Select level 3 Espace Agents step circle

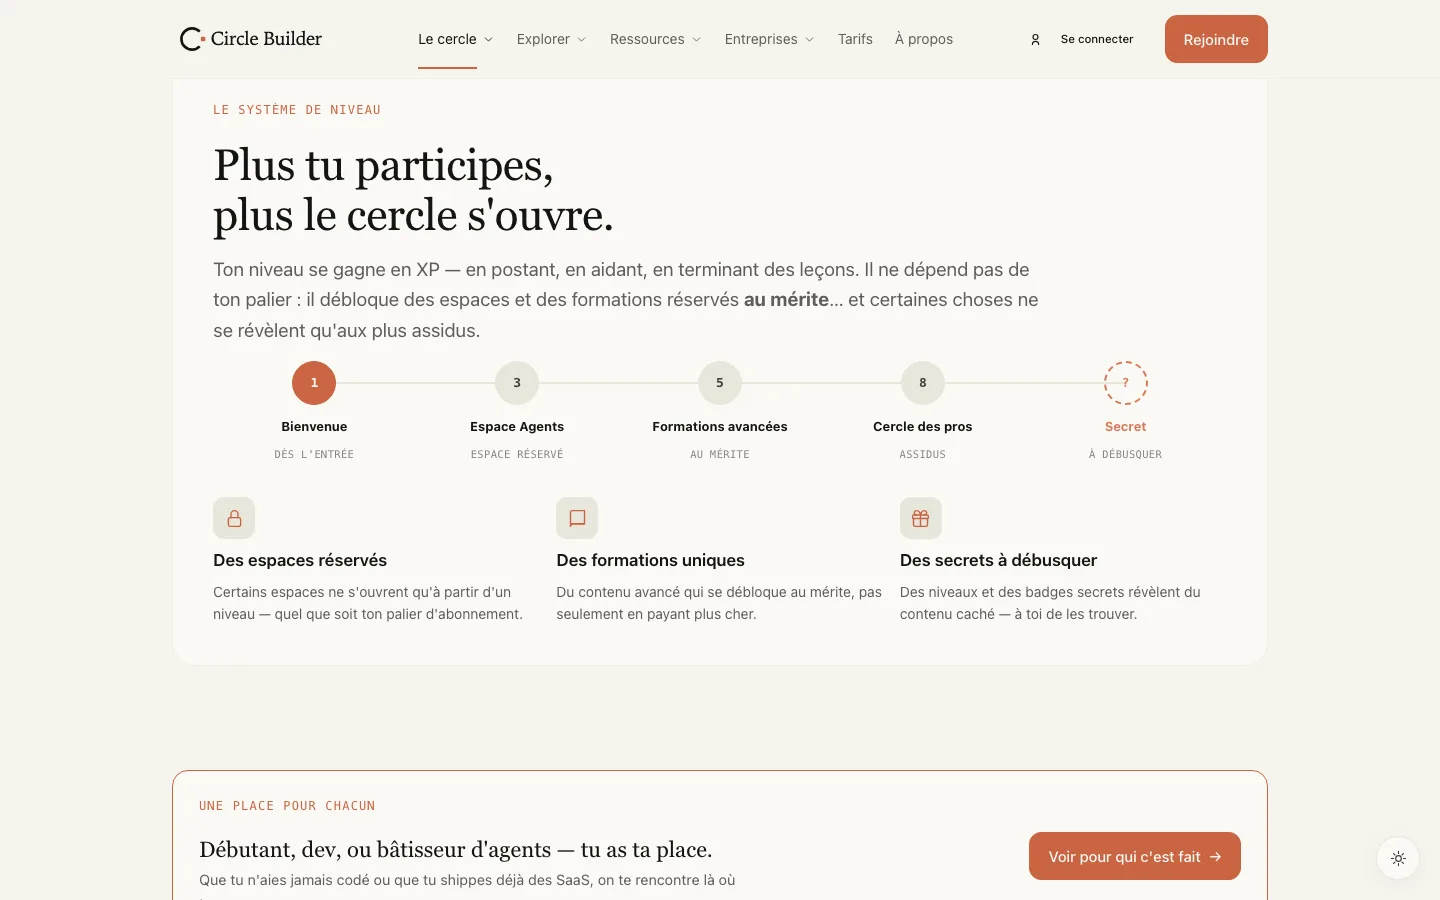coord(517,383)
